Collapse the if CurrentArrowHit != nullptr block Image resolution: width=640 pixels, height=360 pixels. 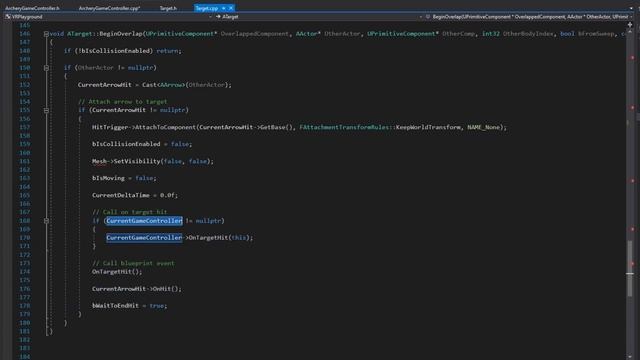pos(46,110)
